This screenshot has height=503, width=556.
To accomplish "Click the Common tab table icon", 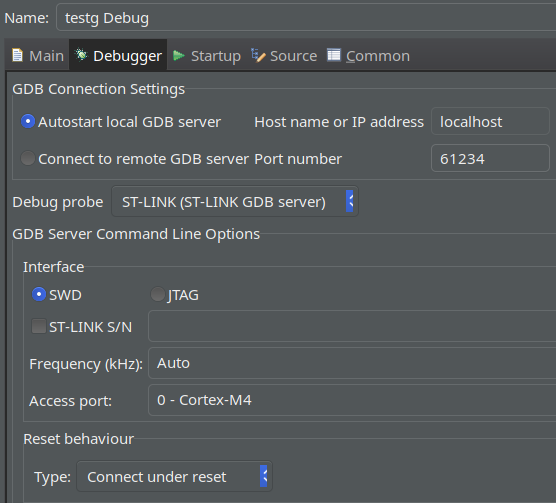I will pyautogui.click(x=334, y=55).
